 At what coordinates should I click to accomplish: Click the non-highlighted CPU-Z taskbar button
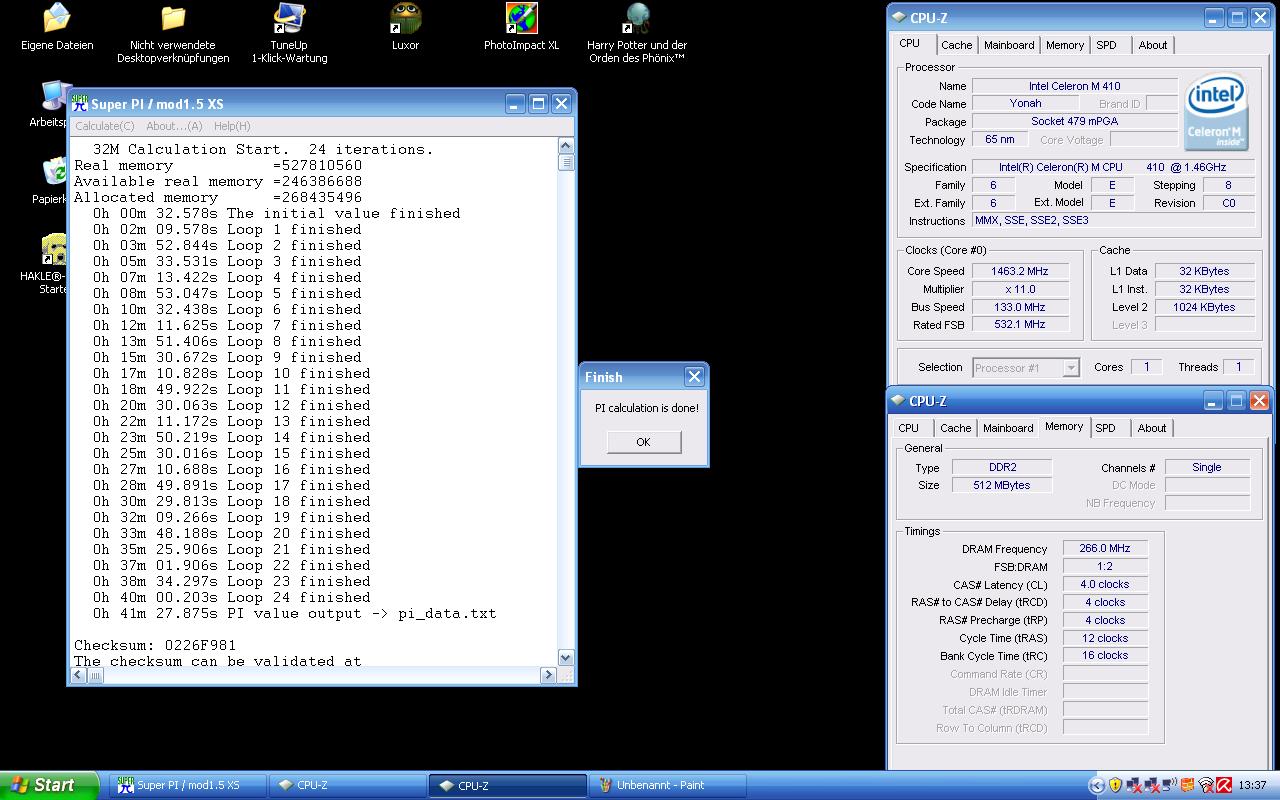pos(347,785)
